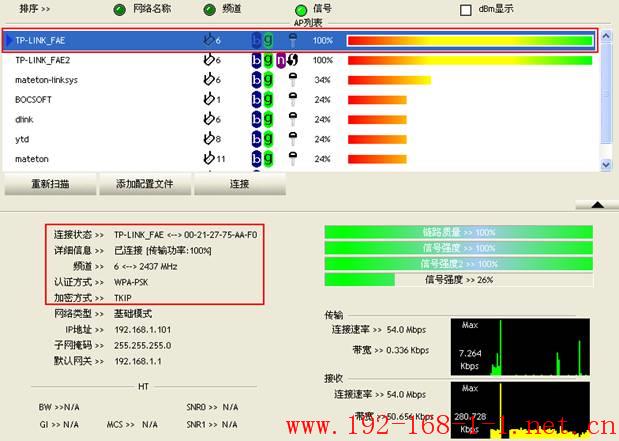Click channel icon on mateton row
Image resolution: width=619 pixels, height=441 pixels.
(209, 158)
